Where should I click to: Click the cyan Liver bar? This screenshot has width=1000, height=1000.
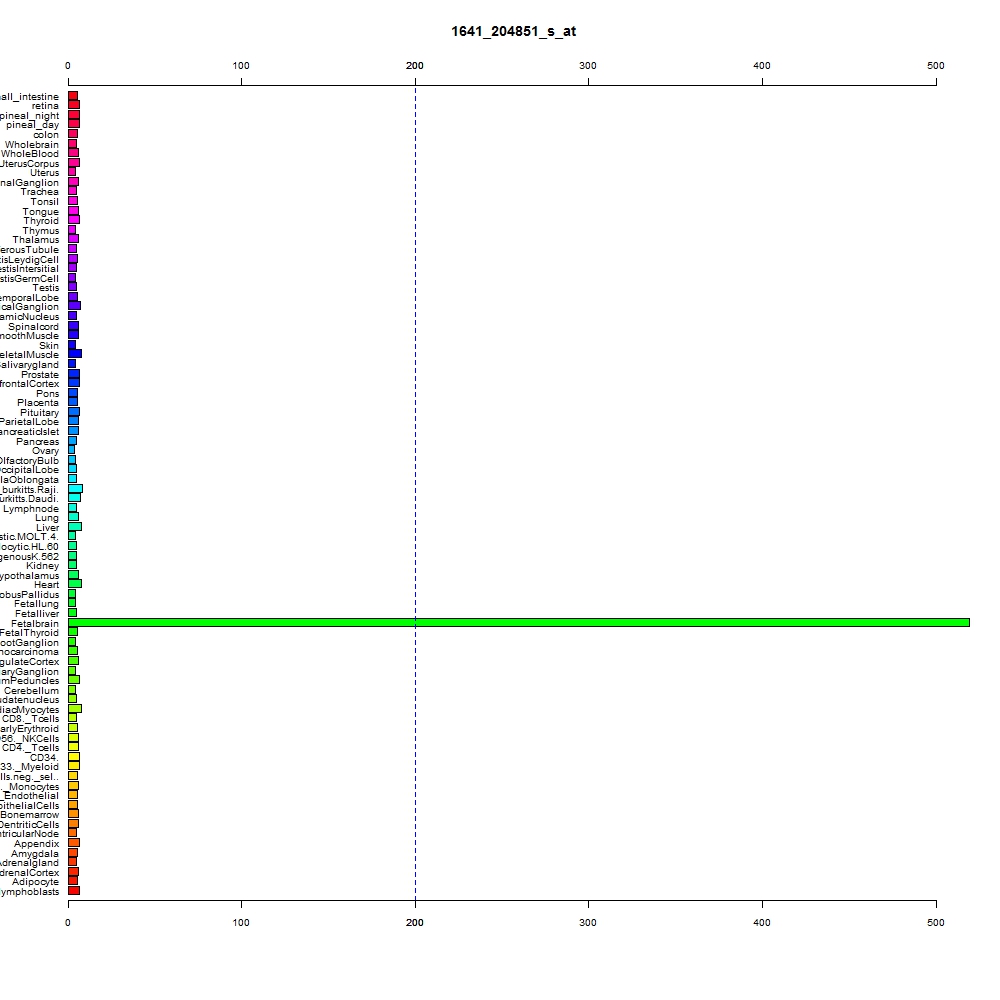75,527
